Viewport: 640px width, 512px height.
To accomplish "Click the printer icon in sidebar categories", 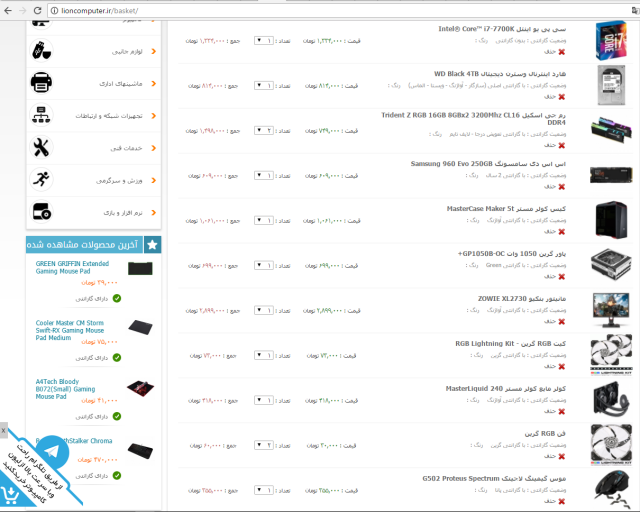I will coord(41,81).
